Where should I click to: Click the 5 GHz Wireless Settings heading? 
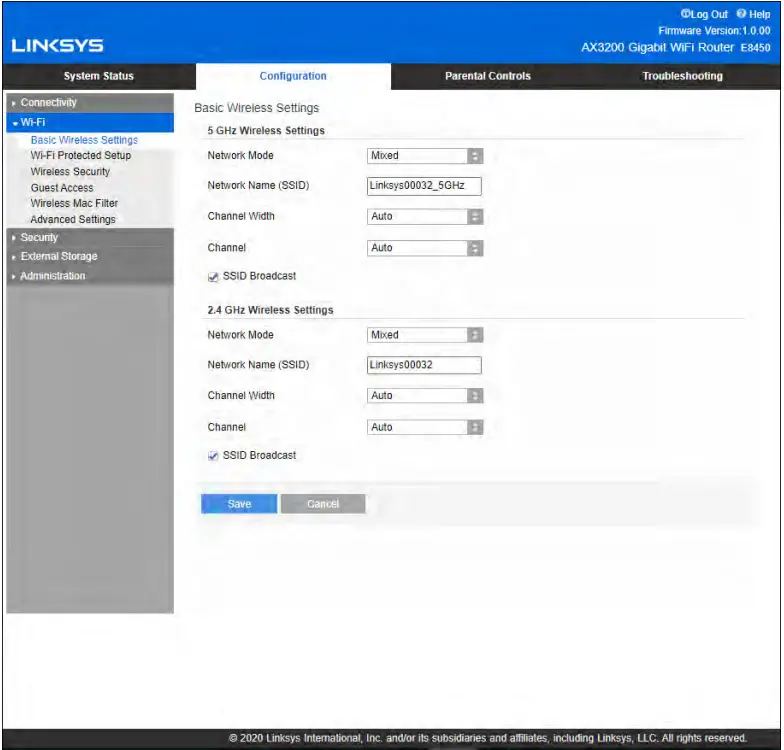(x=266, y=130)
